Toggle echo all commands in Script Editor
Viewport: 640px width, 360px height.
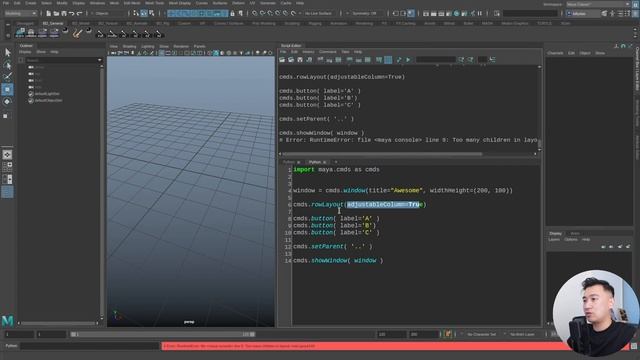pos(379,60)
